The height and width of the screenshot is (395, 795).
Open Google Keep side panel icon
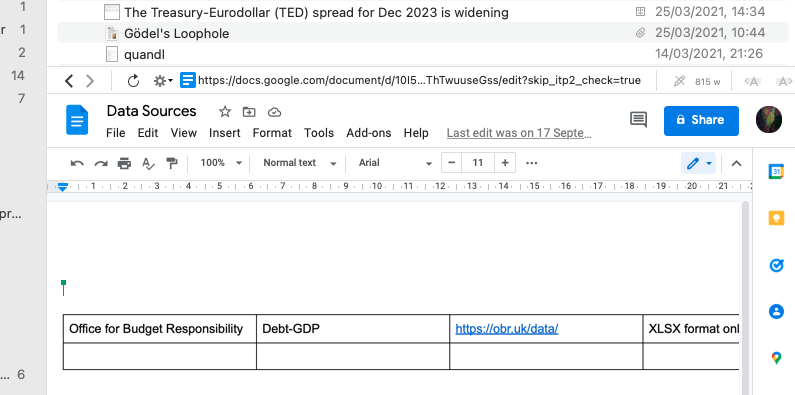point(776,218)
